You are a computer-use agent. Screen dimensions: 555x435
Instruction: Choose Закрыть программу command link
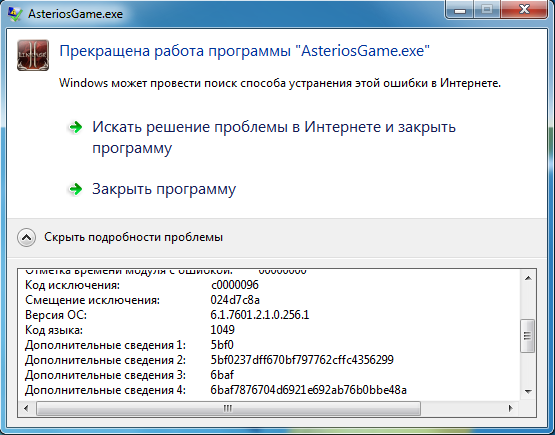(164, 189)
